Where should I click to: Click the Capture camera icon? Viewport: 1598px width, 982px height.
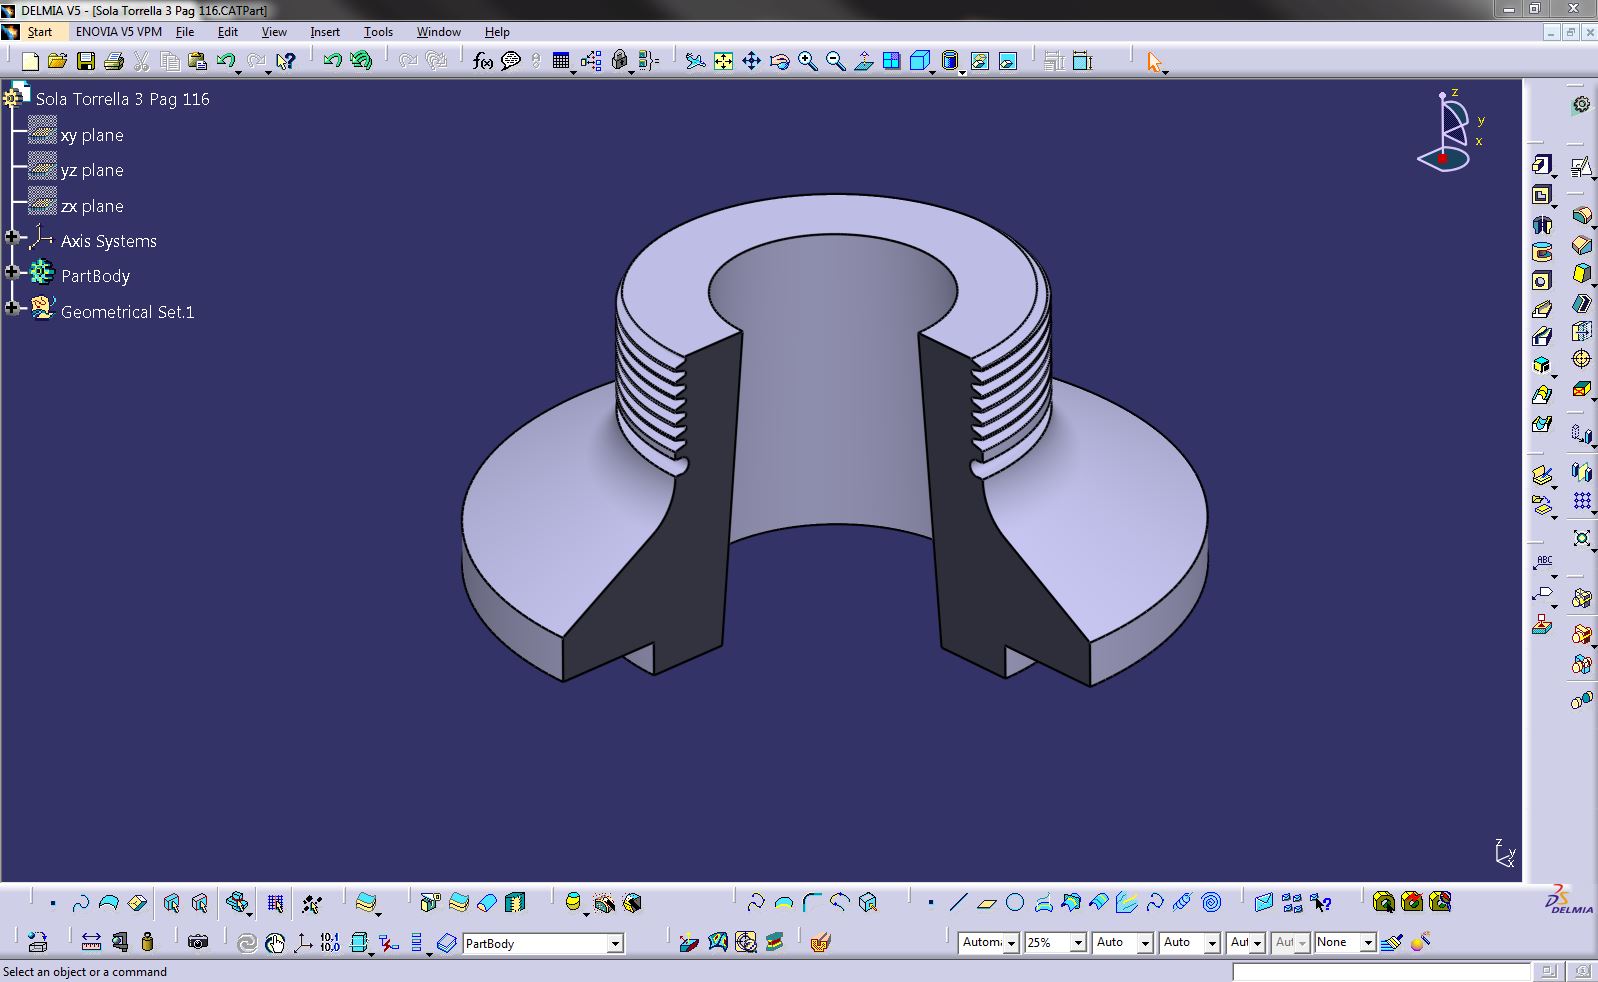198,942
